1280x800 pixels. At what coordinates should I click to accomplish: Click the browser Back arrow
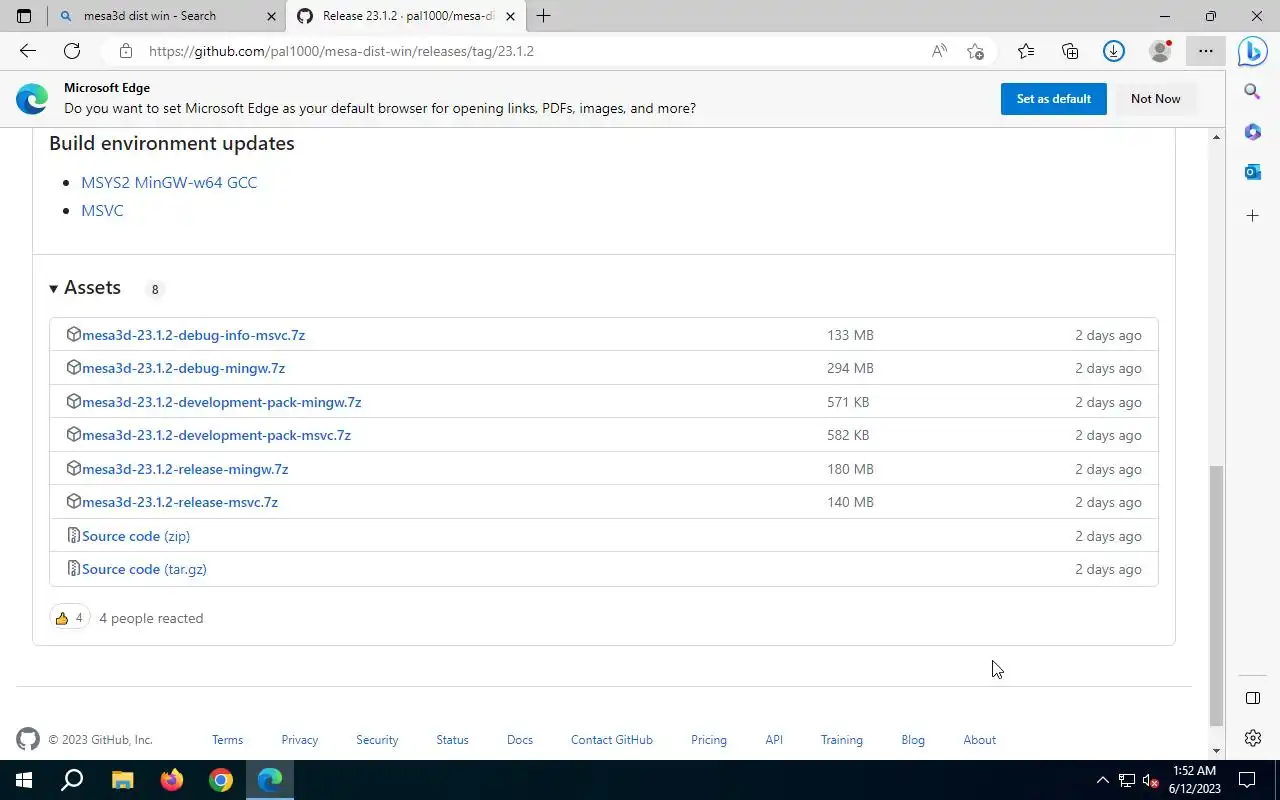(x=28, y=51)
